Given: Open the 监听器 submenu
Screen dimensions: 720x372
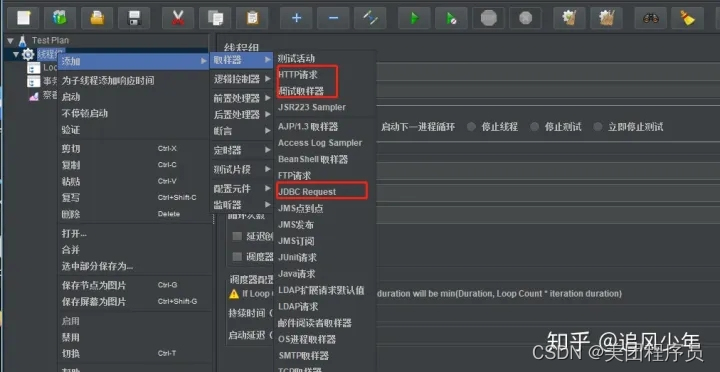Looking at the screenshot, I should [x=242, y=205].
